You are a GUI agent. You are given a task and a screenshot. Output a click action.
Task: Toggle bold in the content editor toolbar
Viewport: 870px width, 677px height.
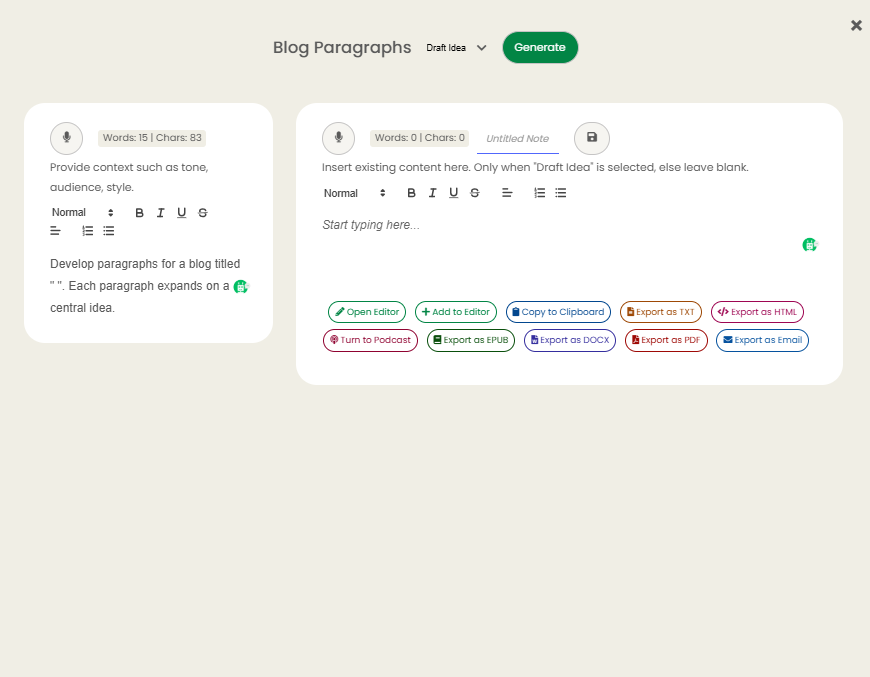(x=411, y=193)
